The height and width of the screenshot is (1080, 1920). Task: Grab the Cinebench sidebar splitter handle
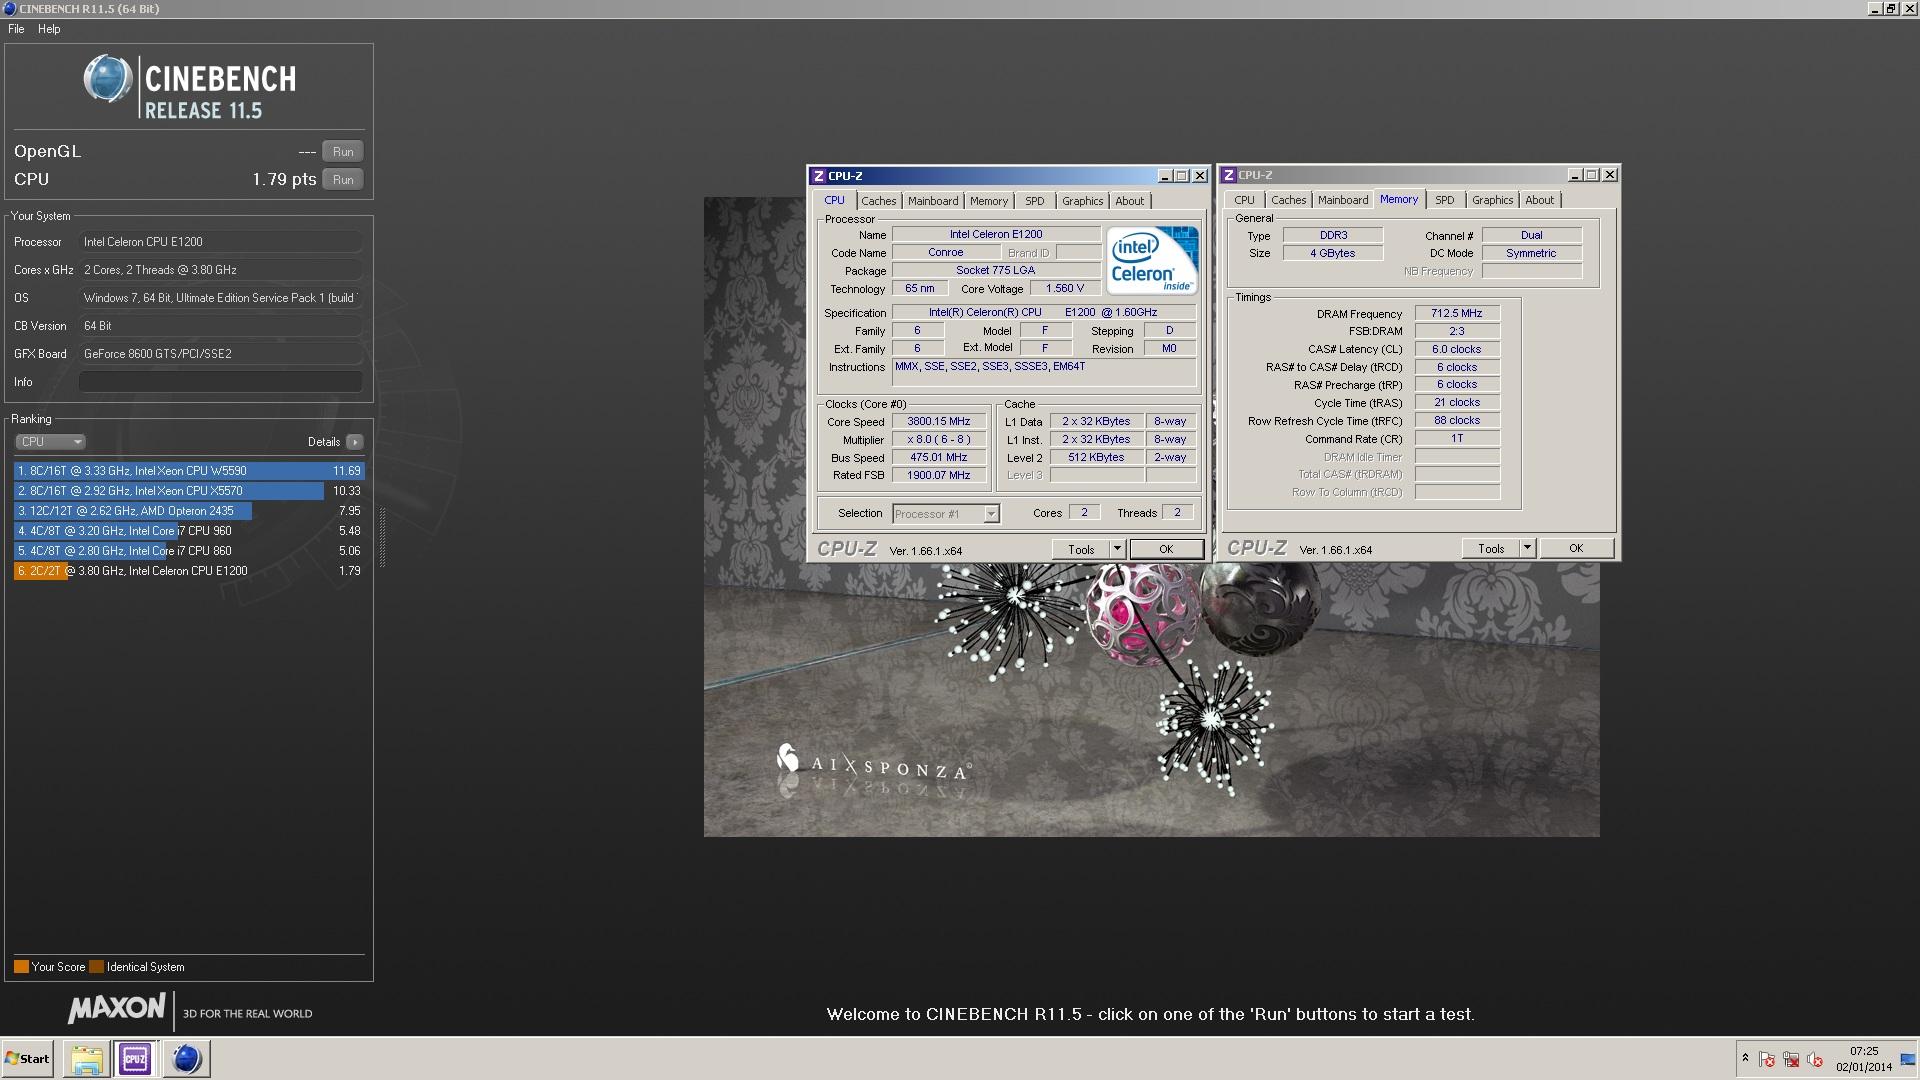pos(382,538)
